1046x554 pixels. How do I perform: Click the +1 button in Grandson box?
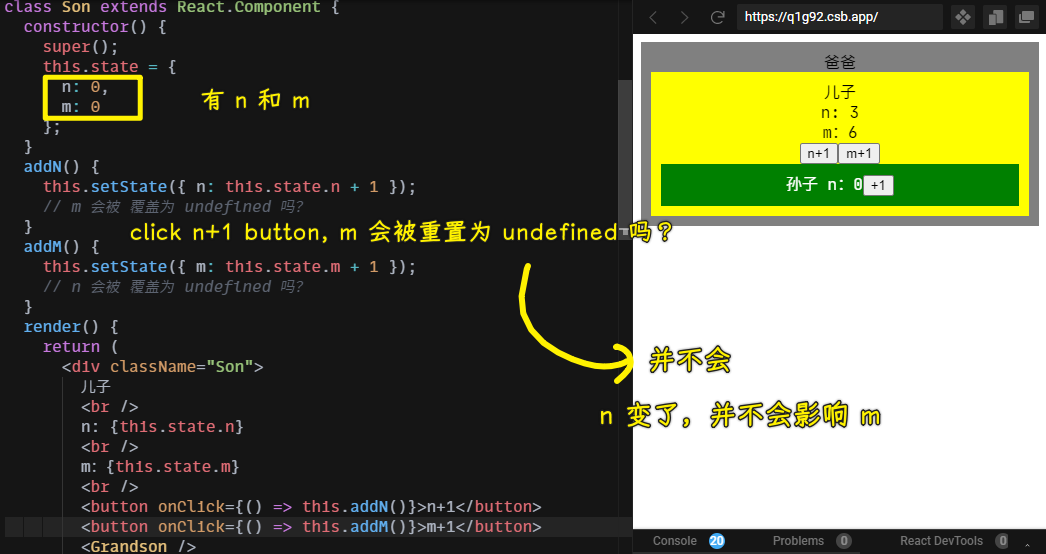click(879, 186)
